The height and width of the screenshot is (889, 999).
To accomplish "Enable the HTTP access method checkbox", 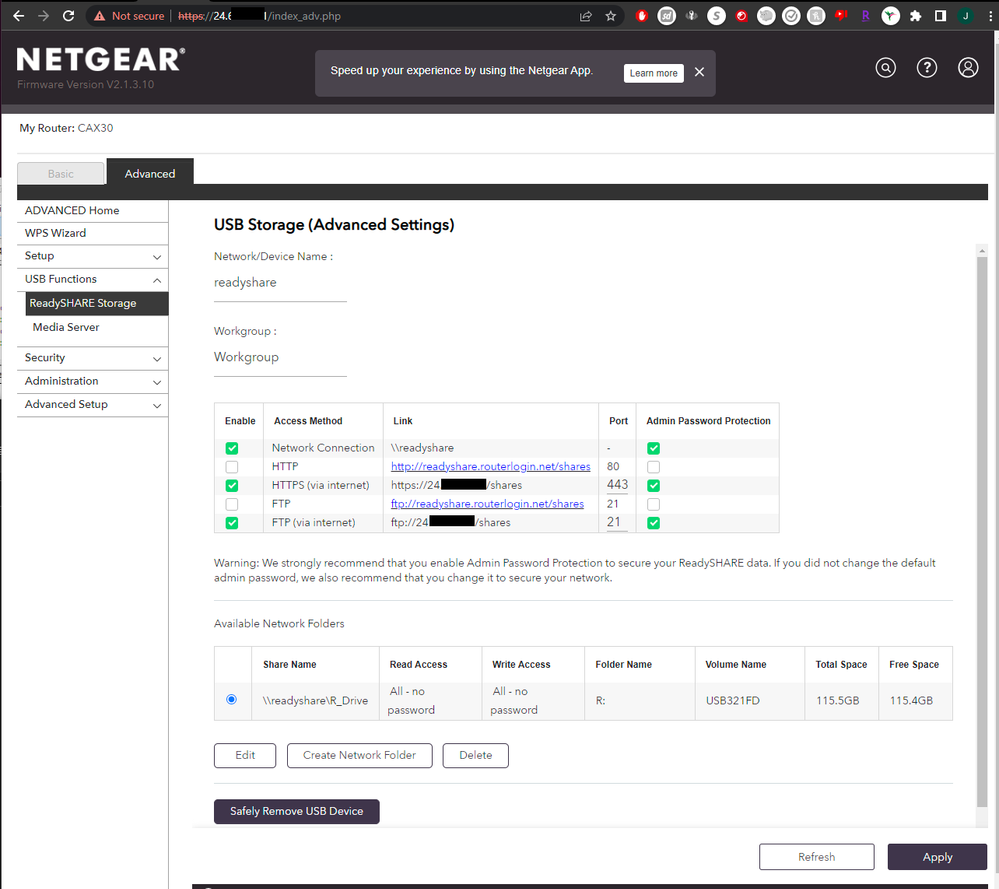I will pos(232,466).
